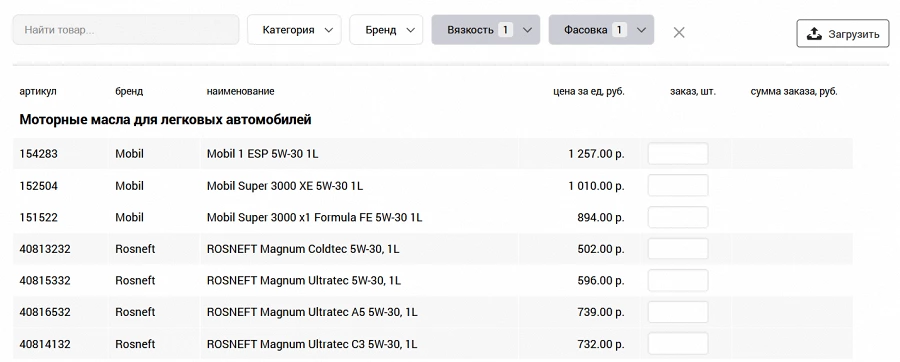Viewport: 900px width, 362px height.
Task: Click order field for Mobil Super 3000 x1 Formula FE
Action: (678, 217)
